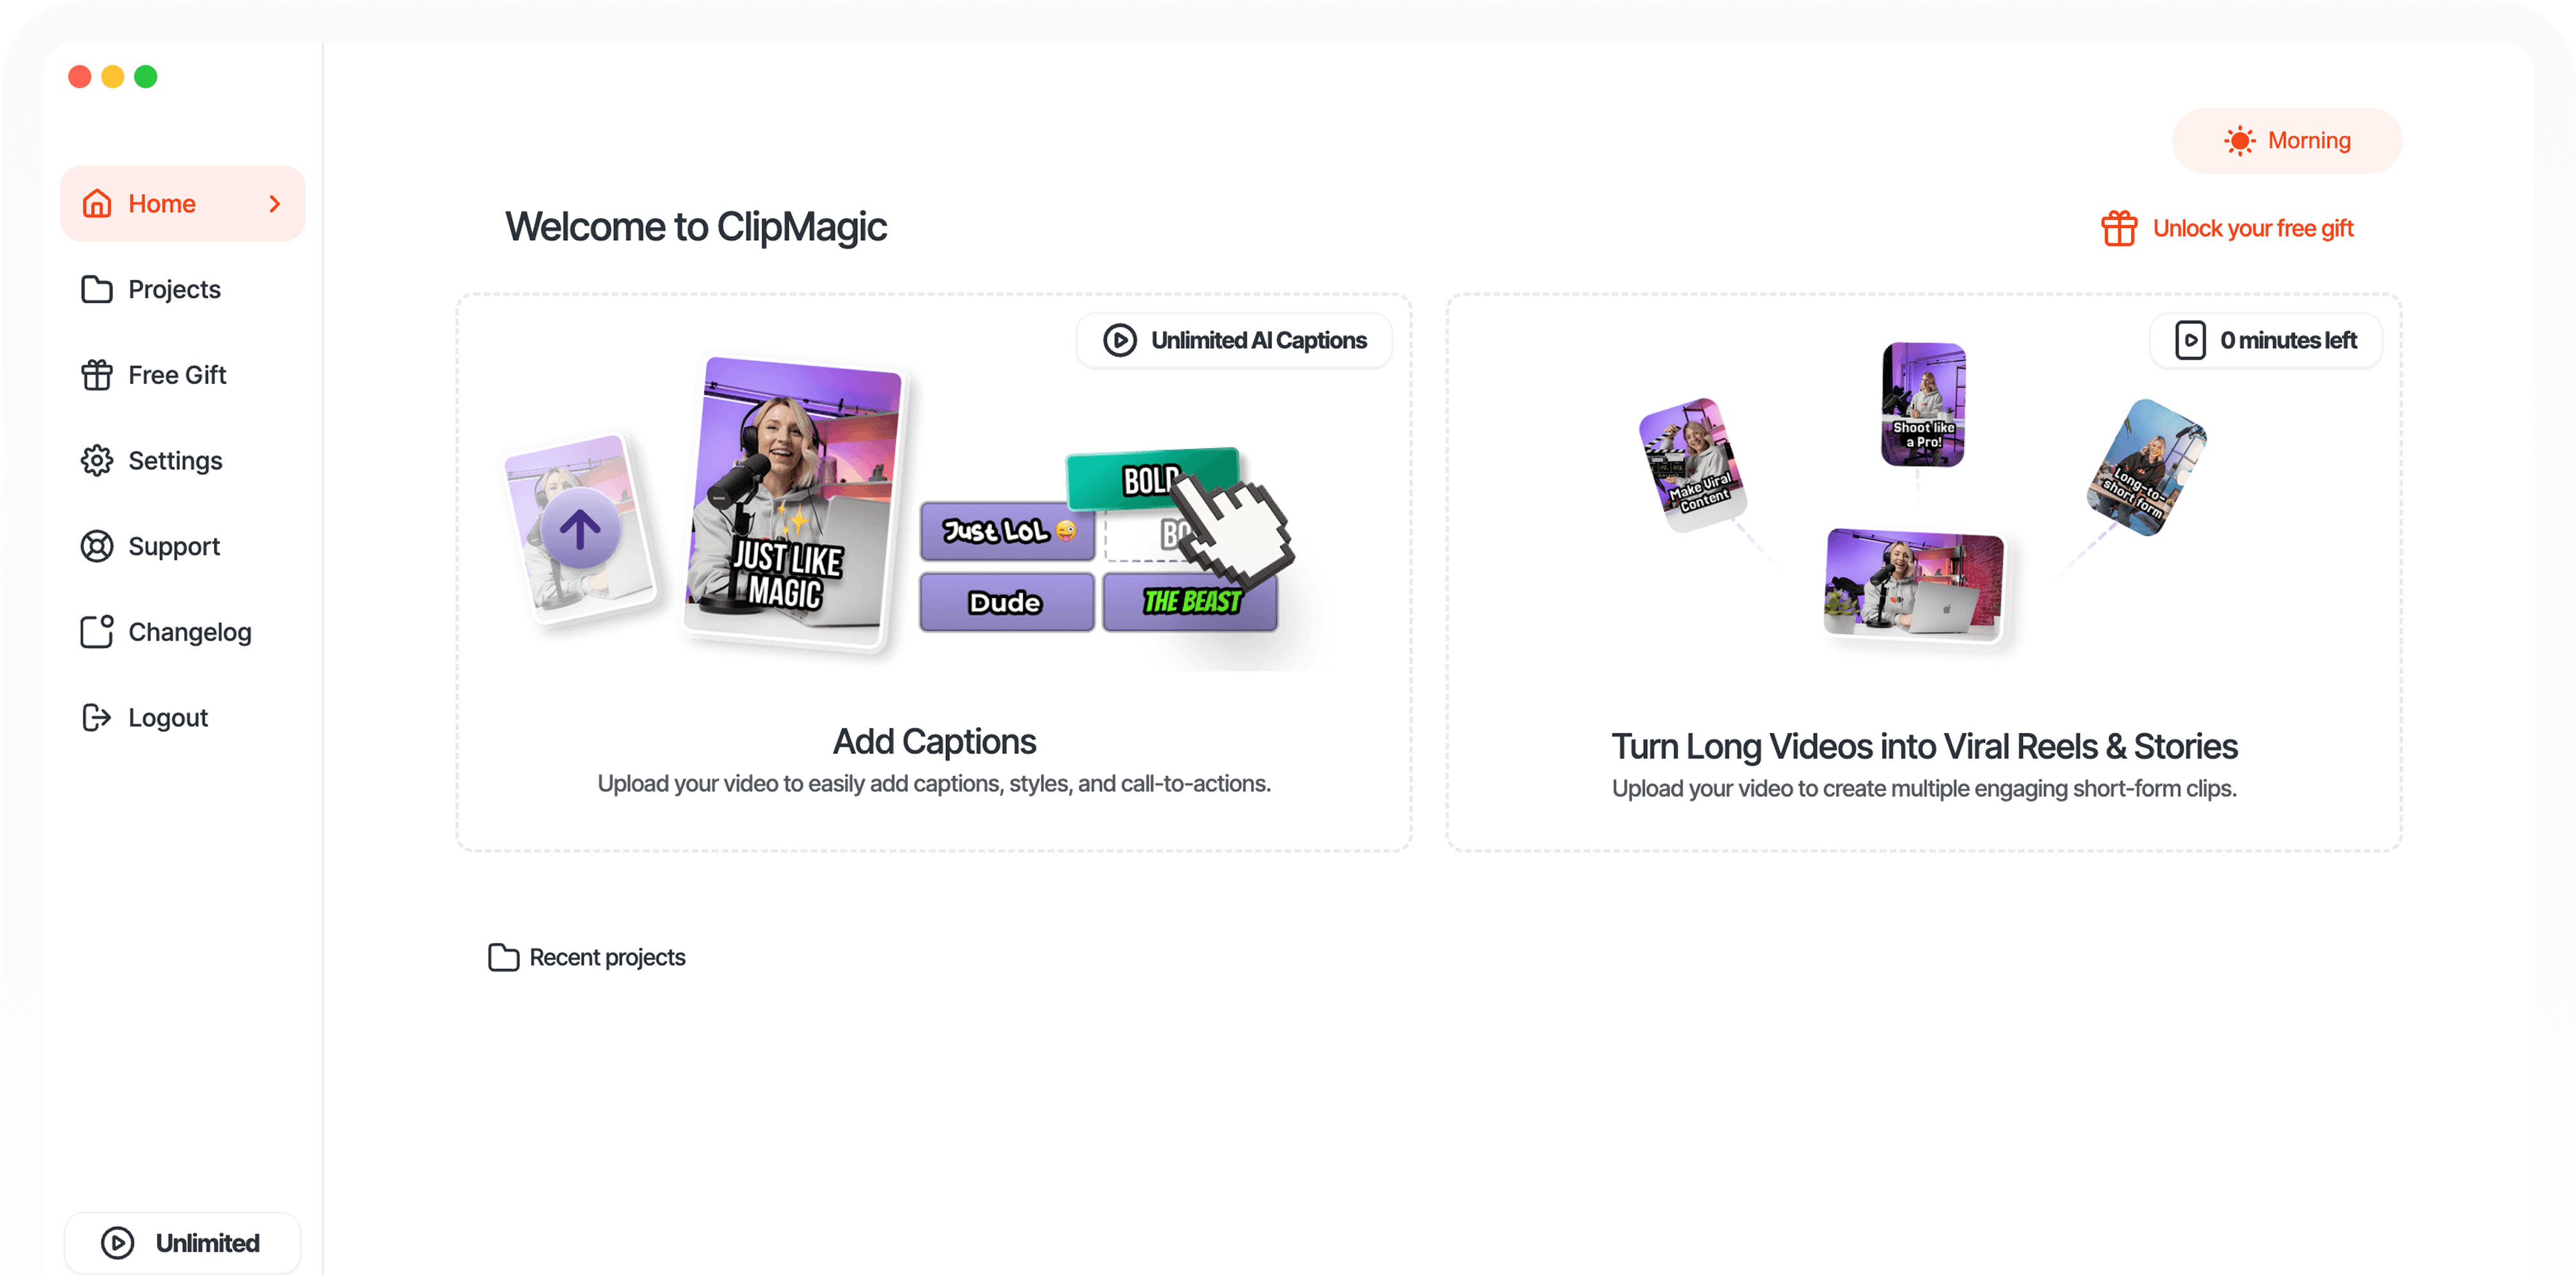Viewport: 2576px width, 1275px height.
Task: Click the Unlimited AI Captions badge
Action: (1234, 340)
